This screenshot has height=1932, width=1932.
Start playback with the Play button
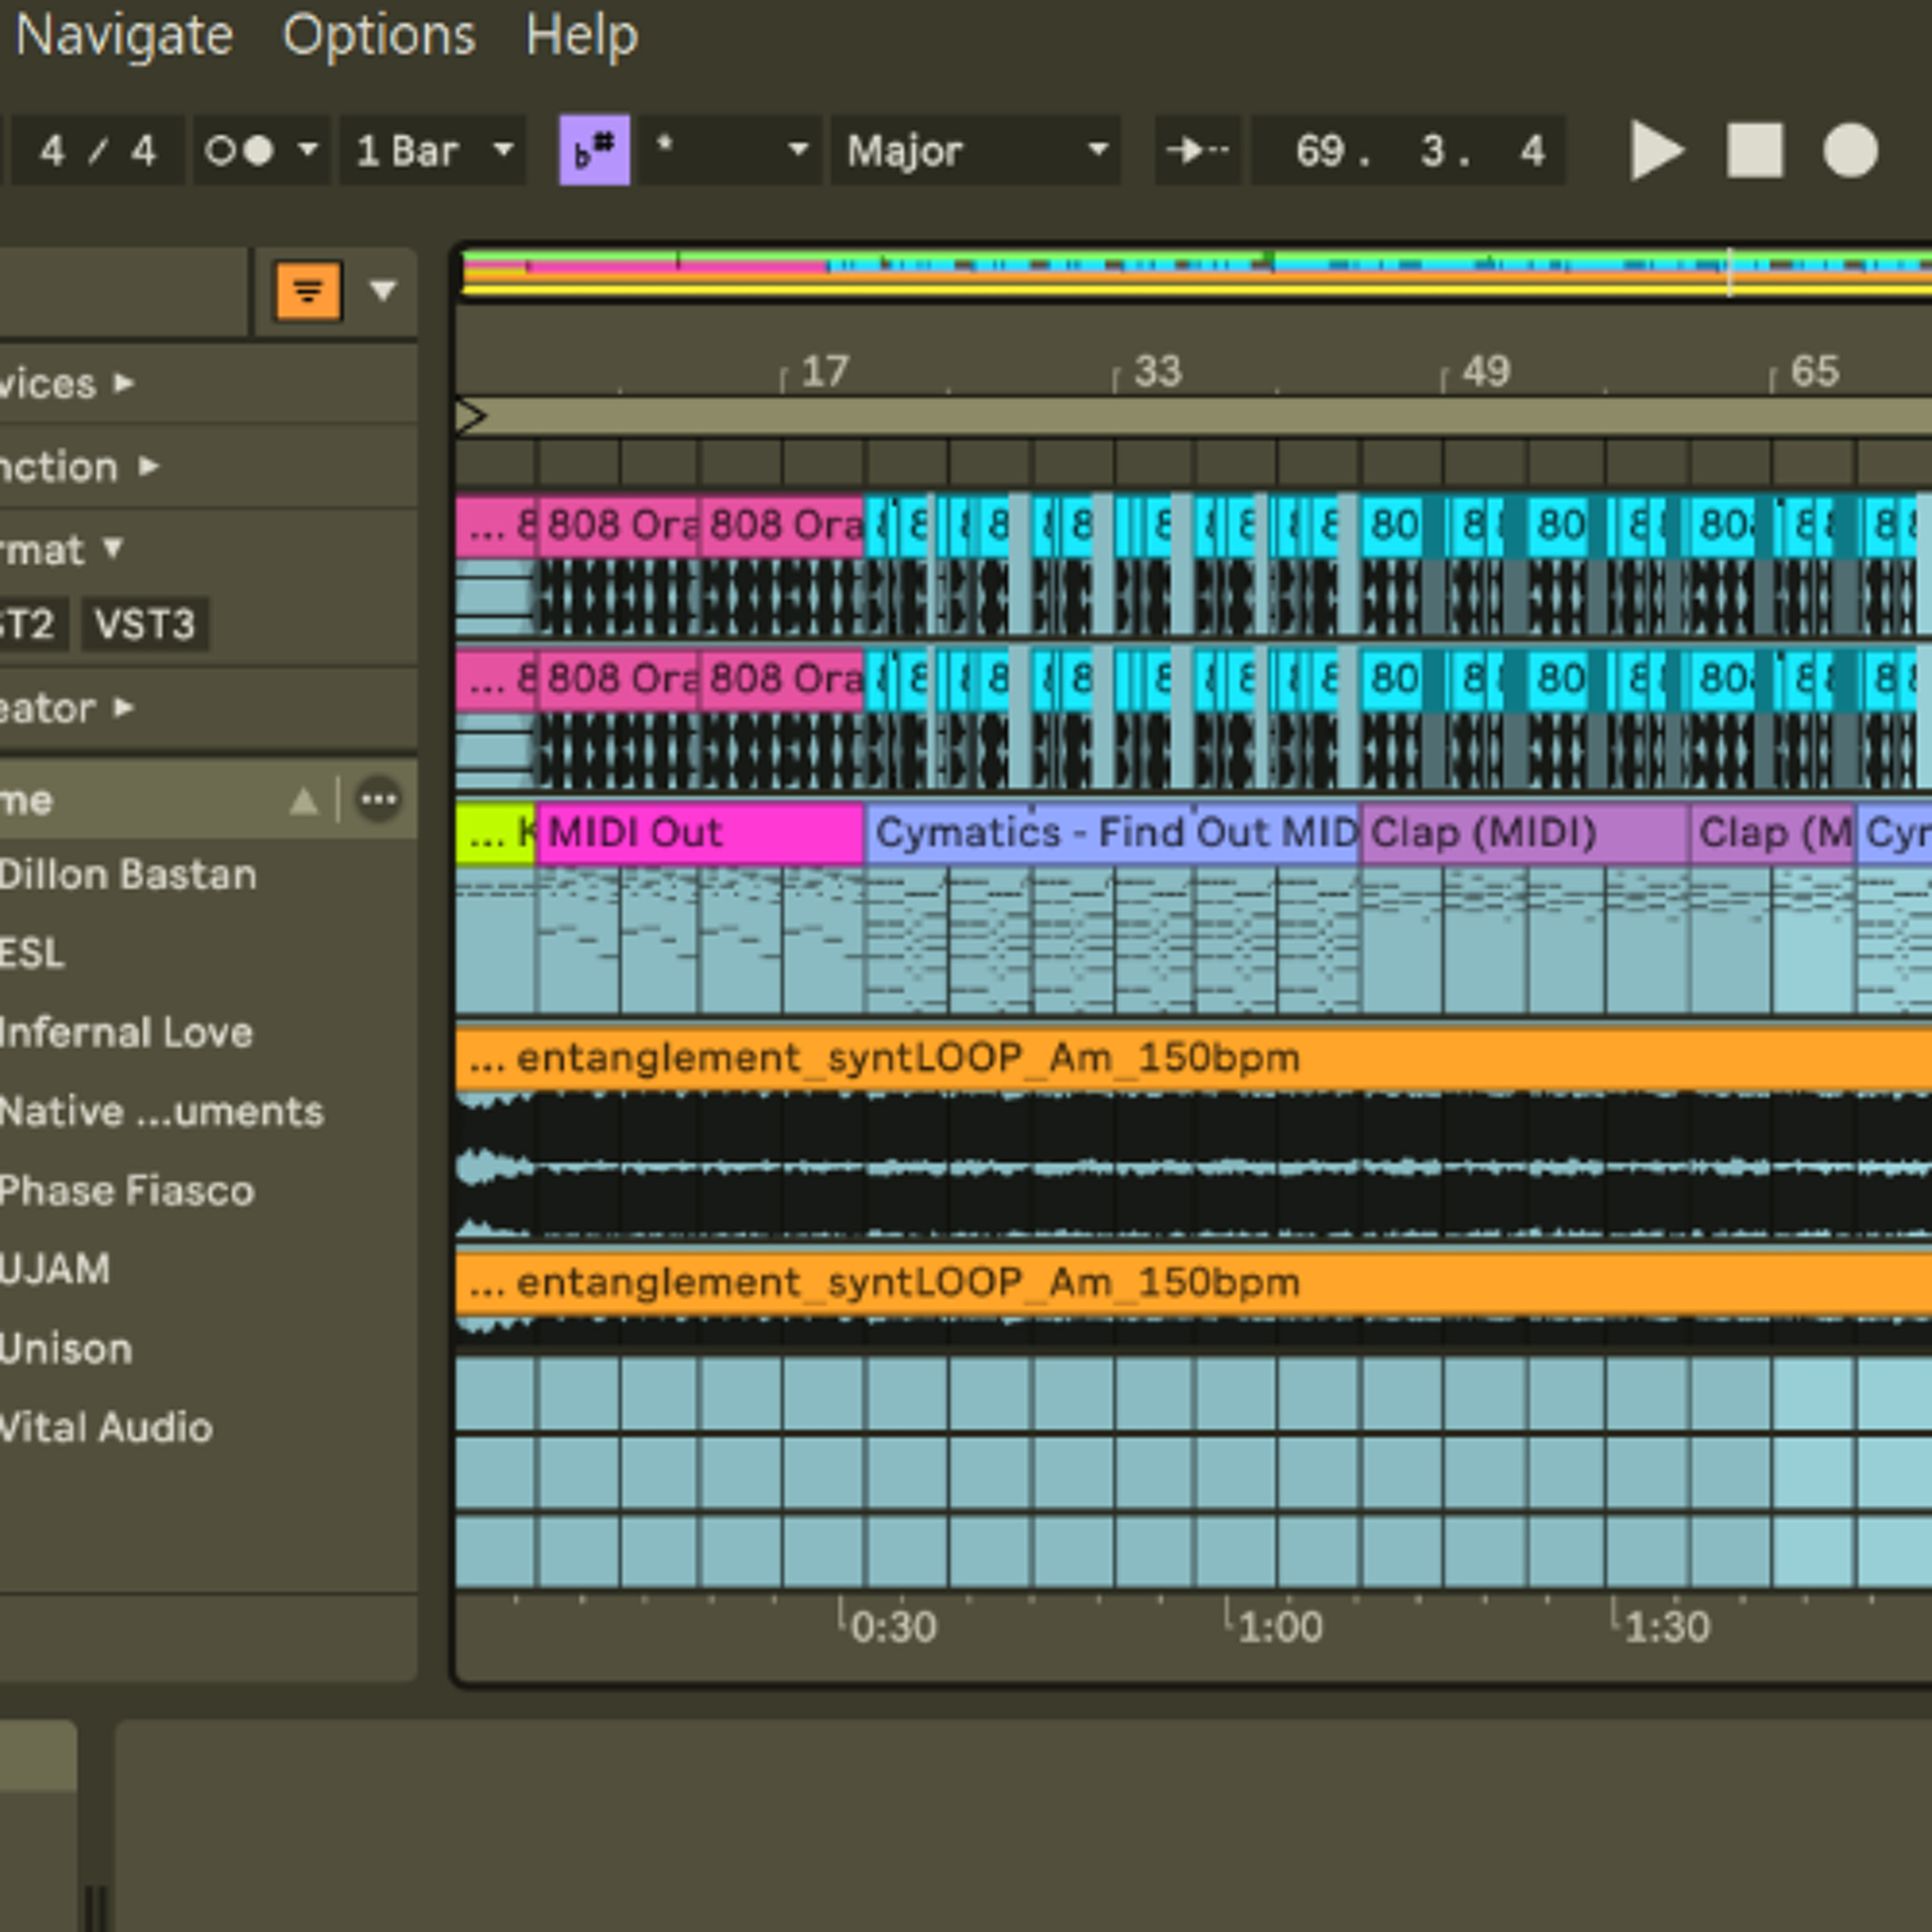(x=1657, y=151)
